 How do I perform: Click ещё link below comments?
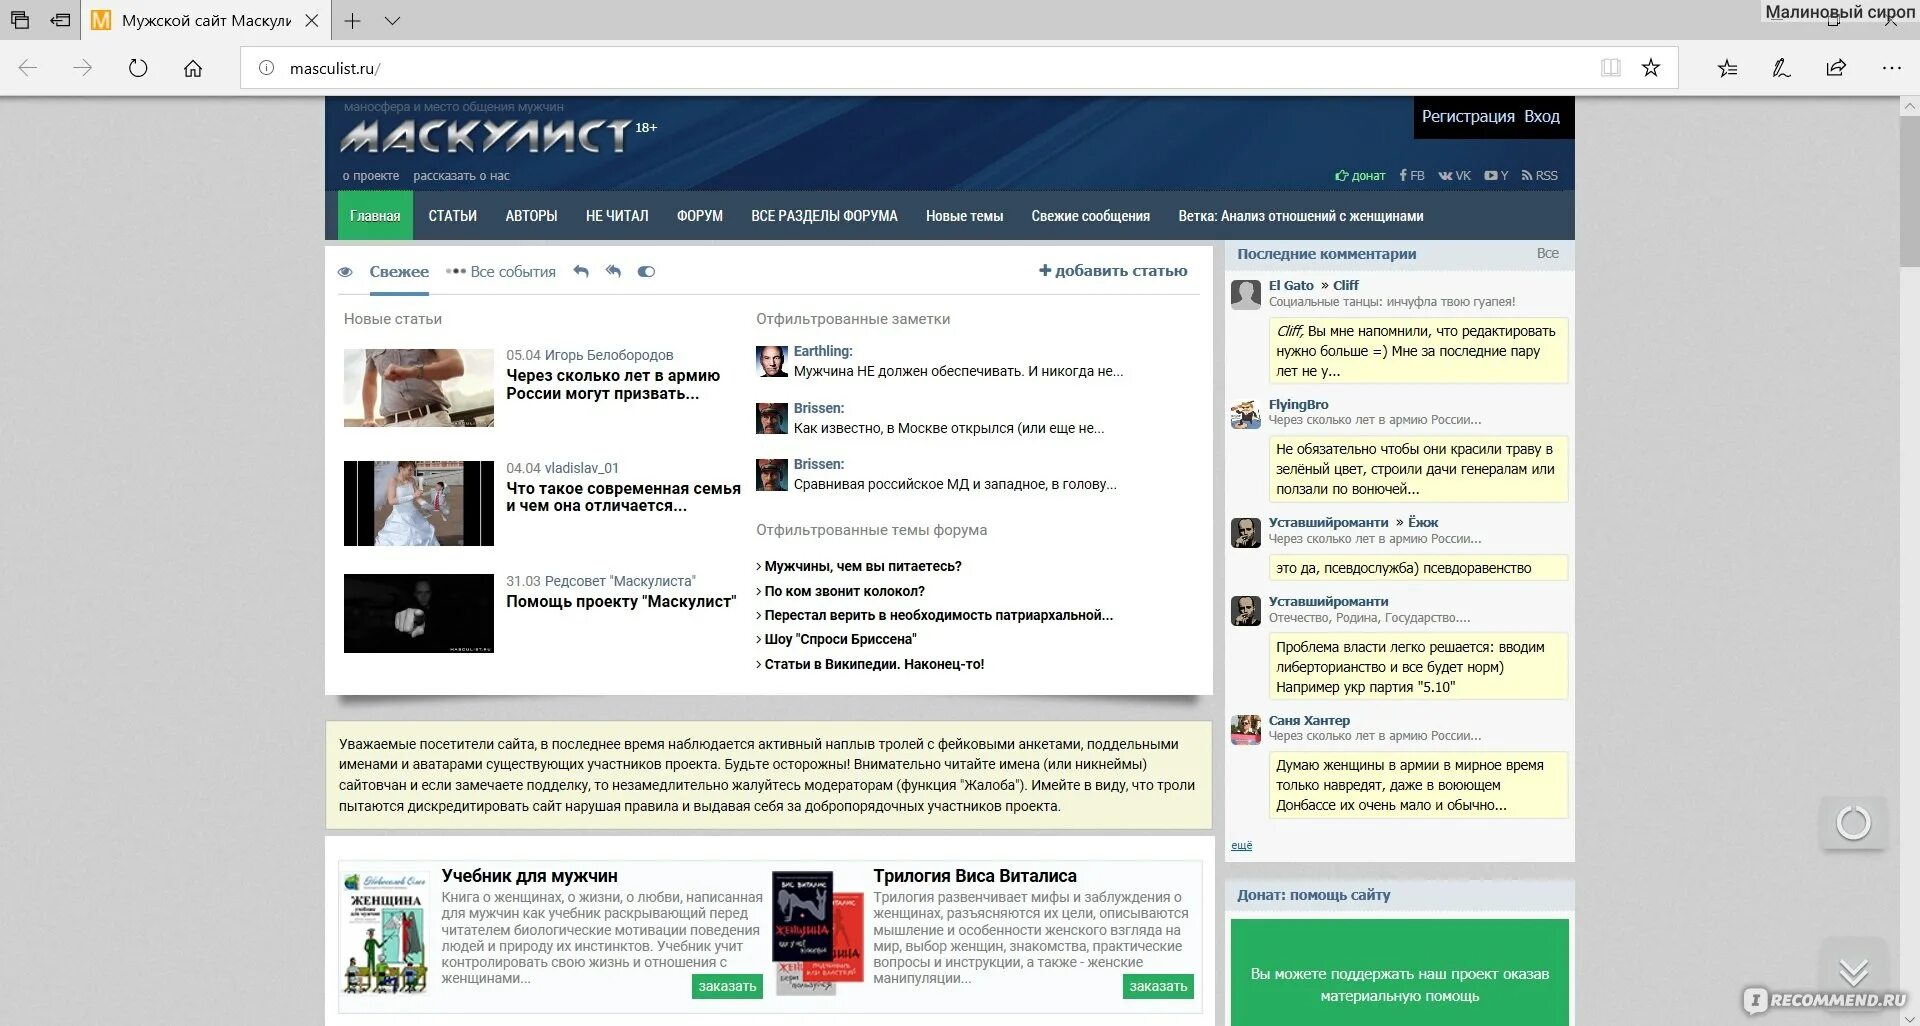[x=1241, y=846]
